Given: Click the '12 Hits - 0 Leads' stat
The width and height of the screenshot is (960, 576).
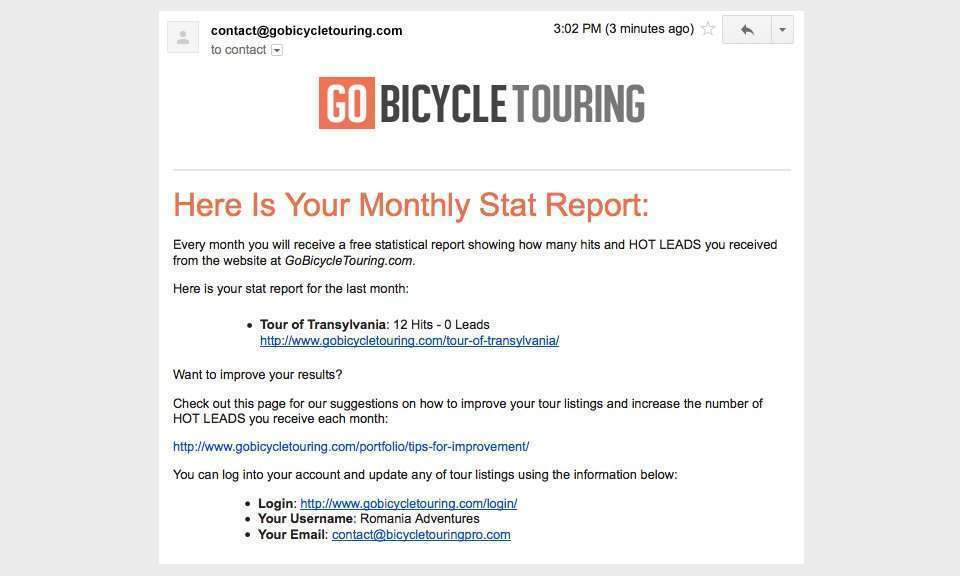Looking at the screenshot, I should click(441, 324).
